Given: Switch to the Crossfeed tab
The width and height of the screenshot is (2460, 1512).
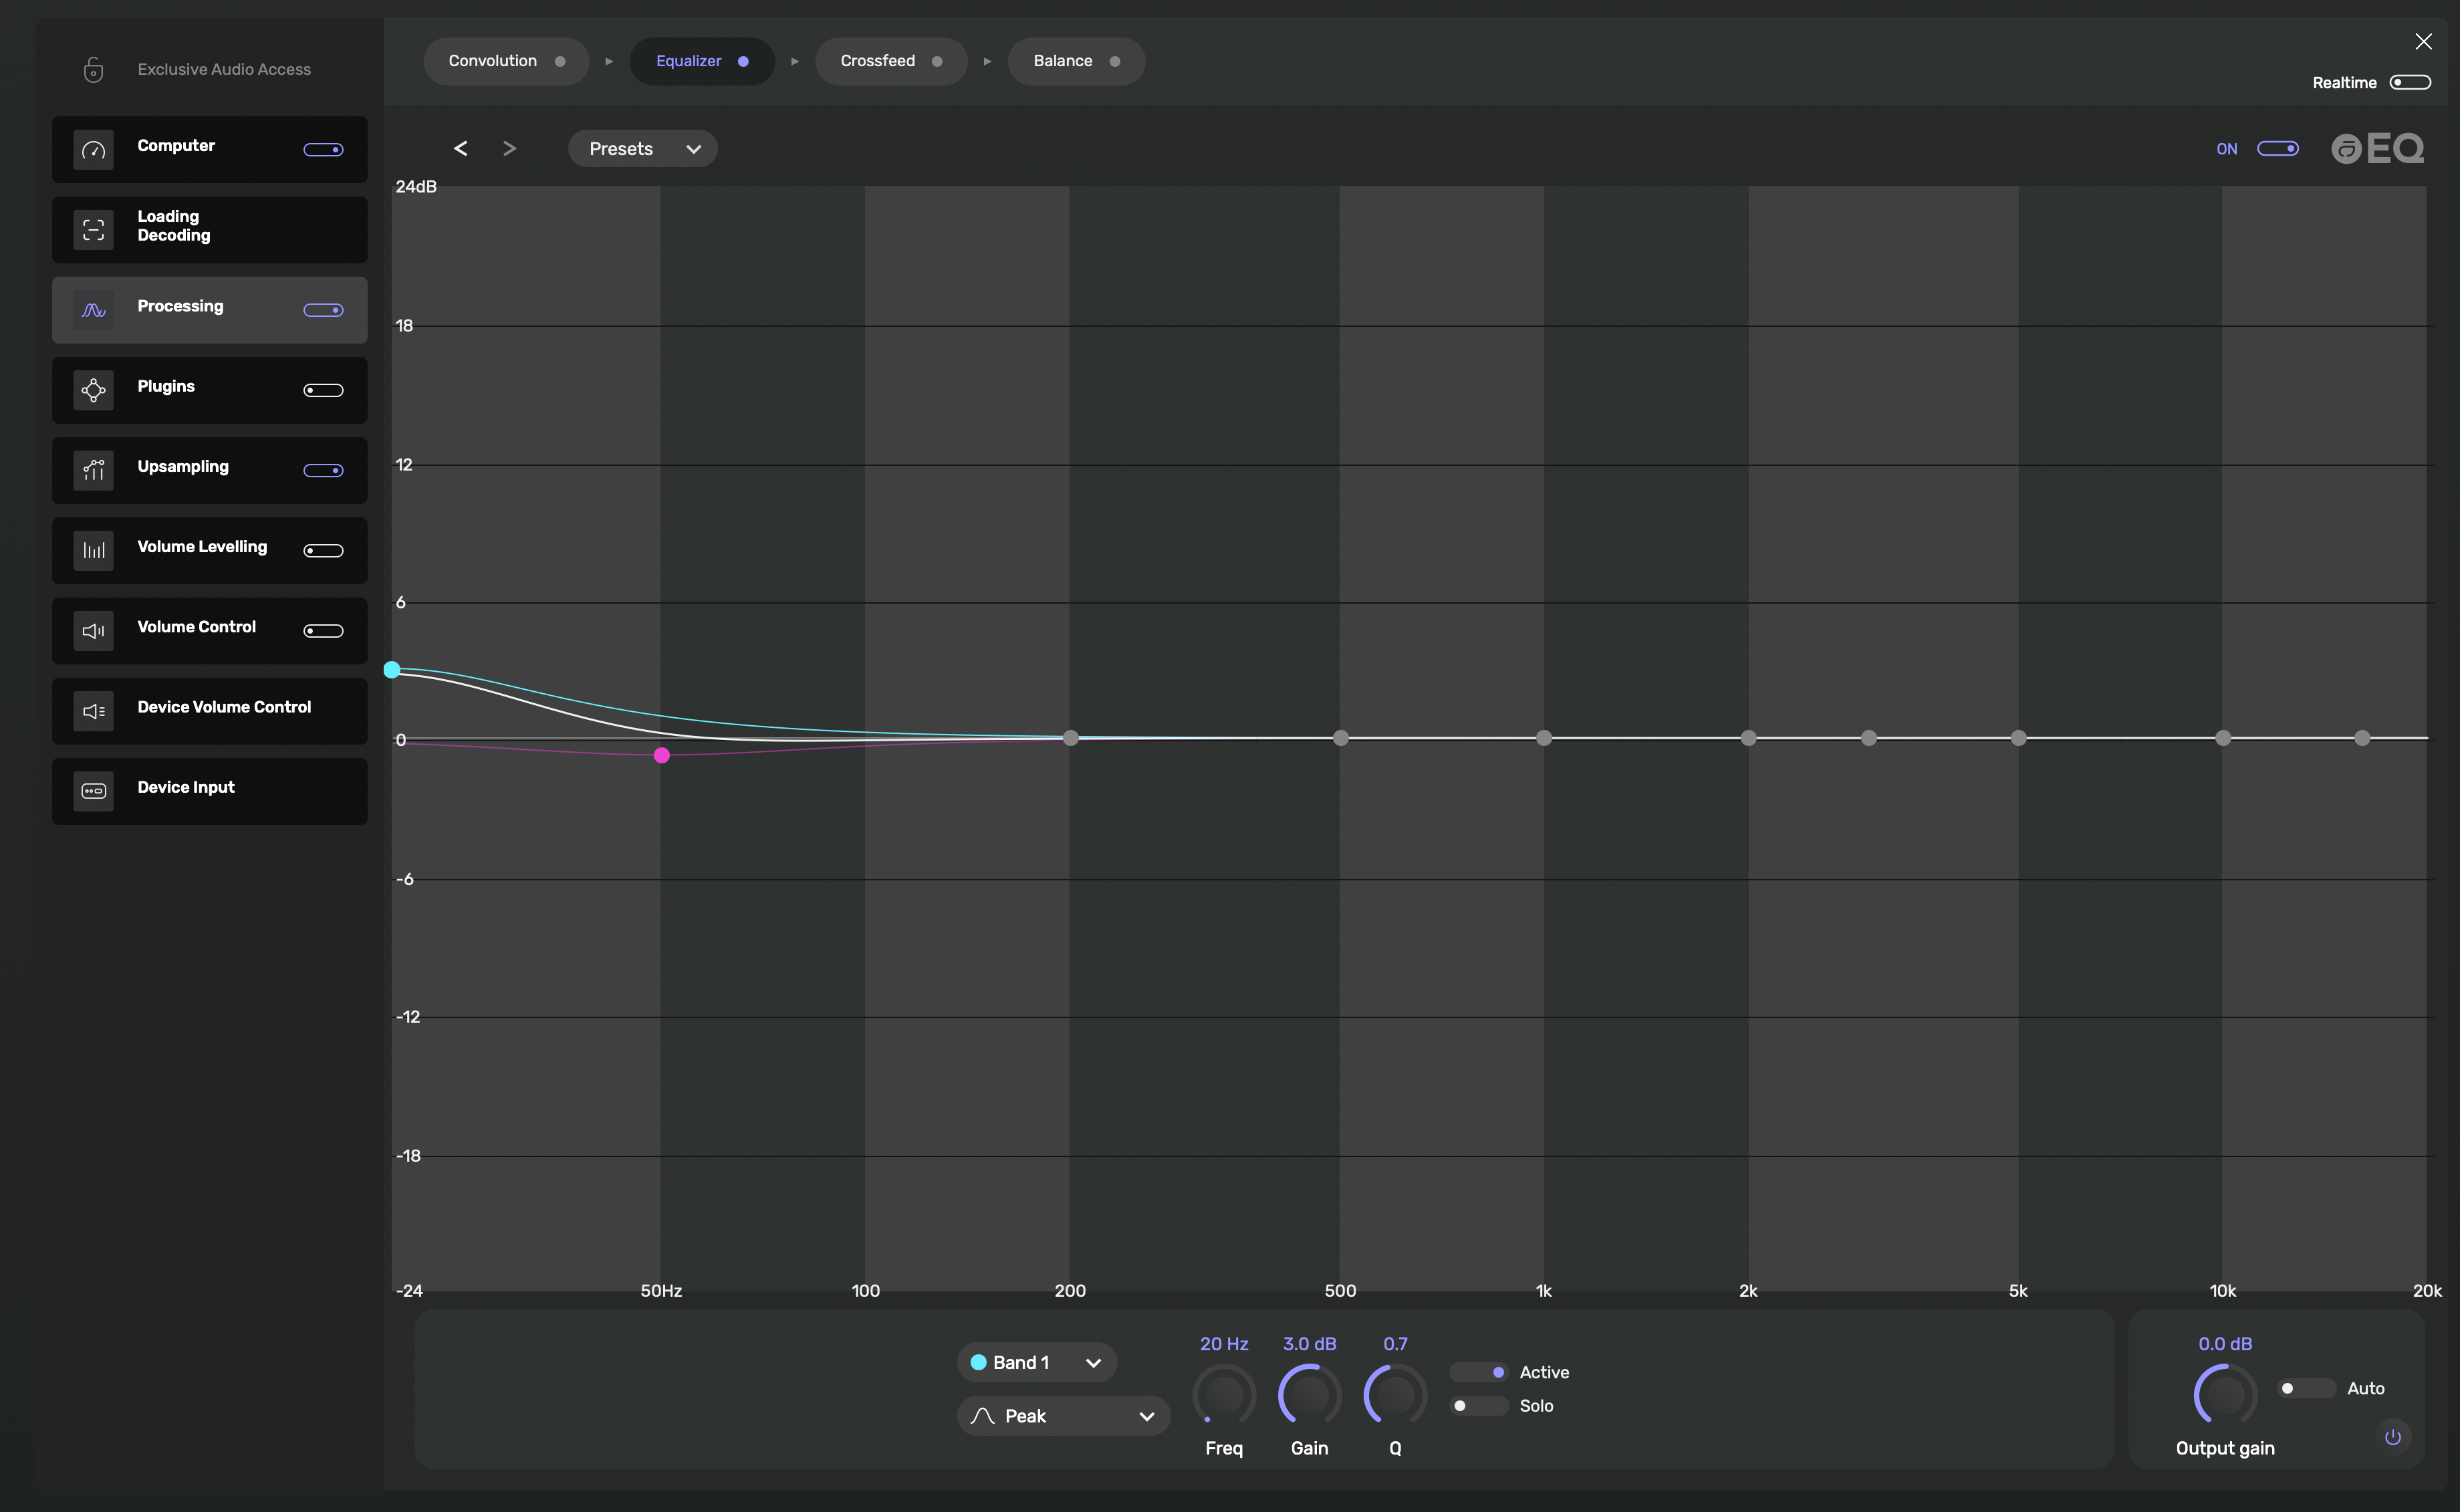Looking at the screenshot, I should (890, 61).
